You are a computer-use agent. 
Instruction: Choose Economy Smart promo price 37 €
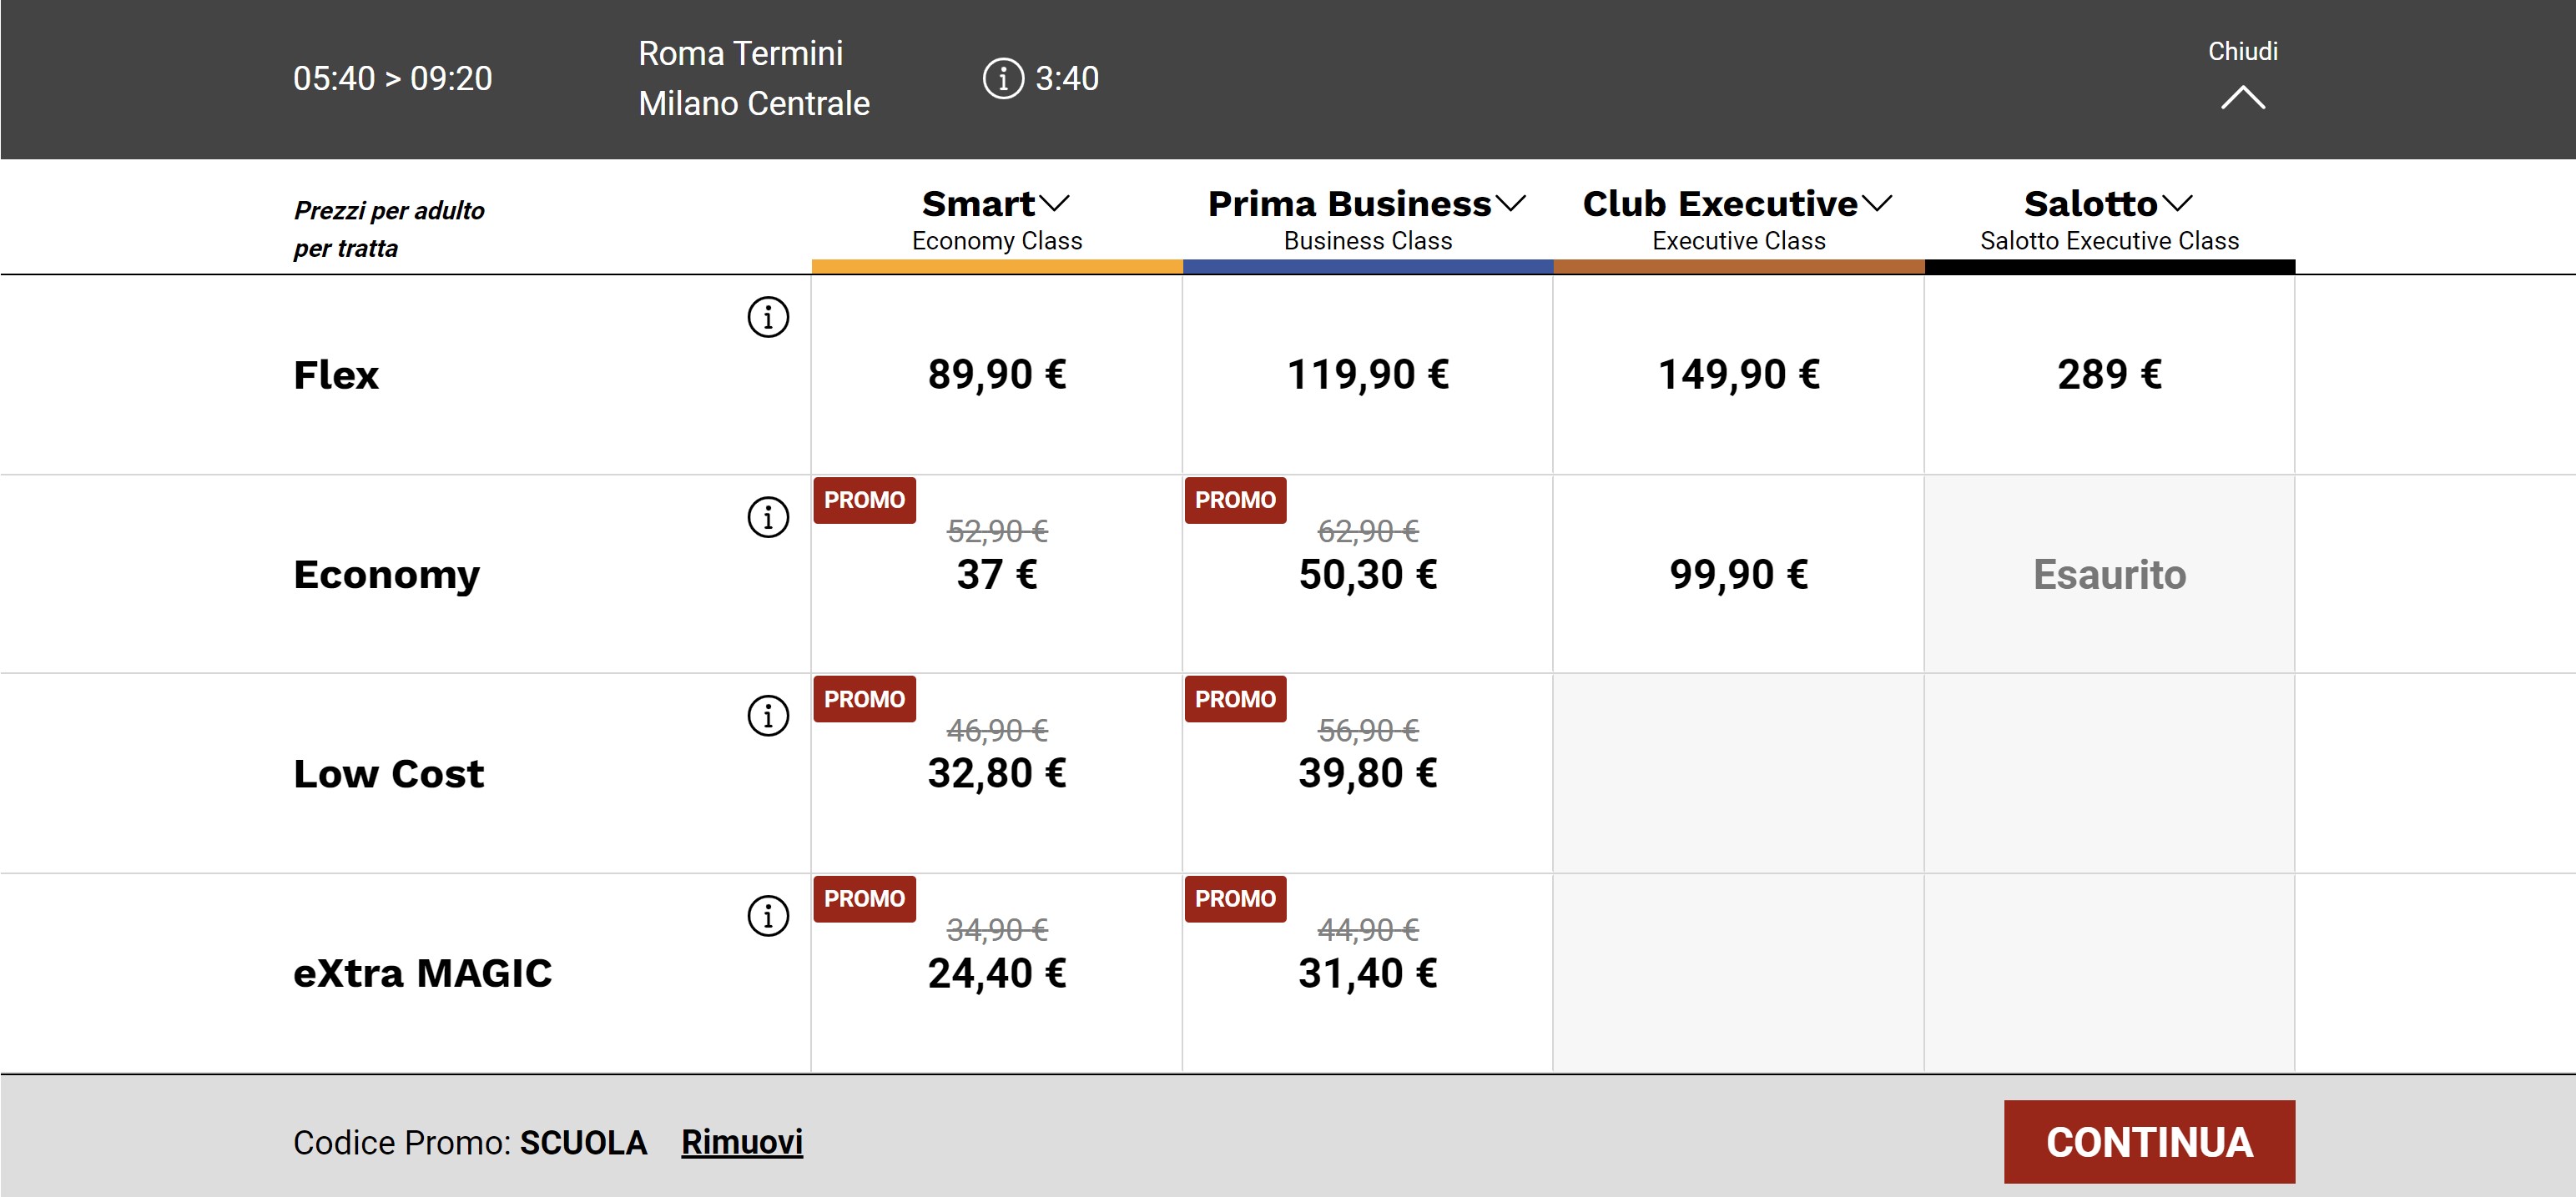pyautogui.click(x=996, y=575)
